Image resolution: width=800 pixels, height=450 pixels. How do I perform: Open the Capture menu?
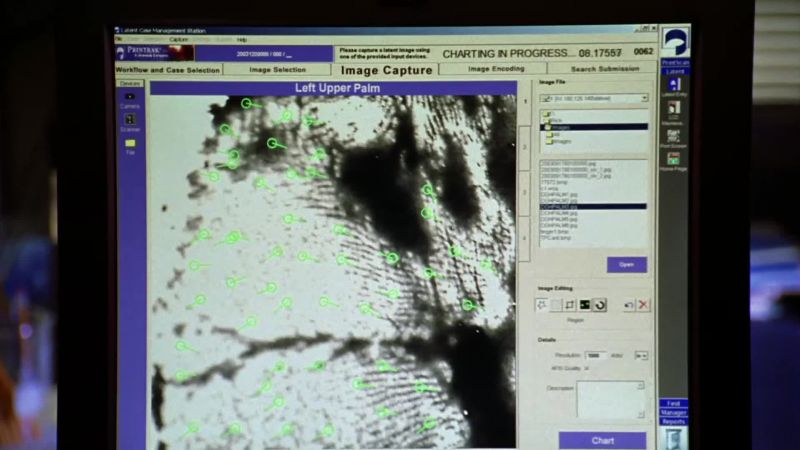(179, 39)
